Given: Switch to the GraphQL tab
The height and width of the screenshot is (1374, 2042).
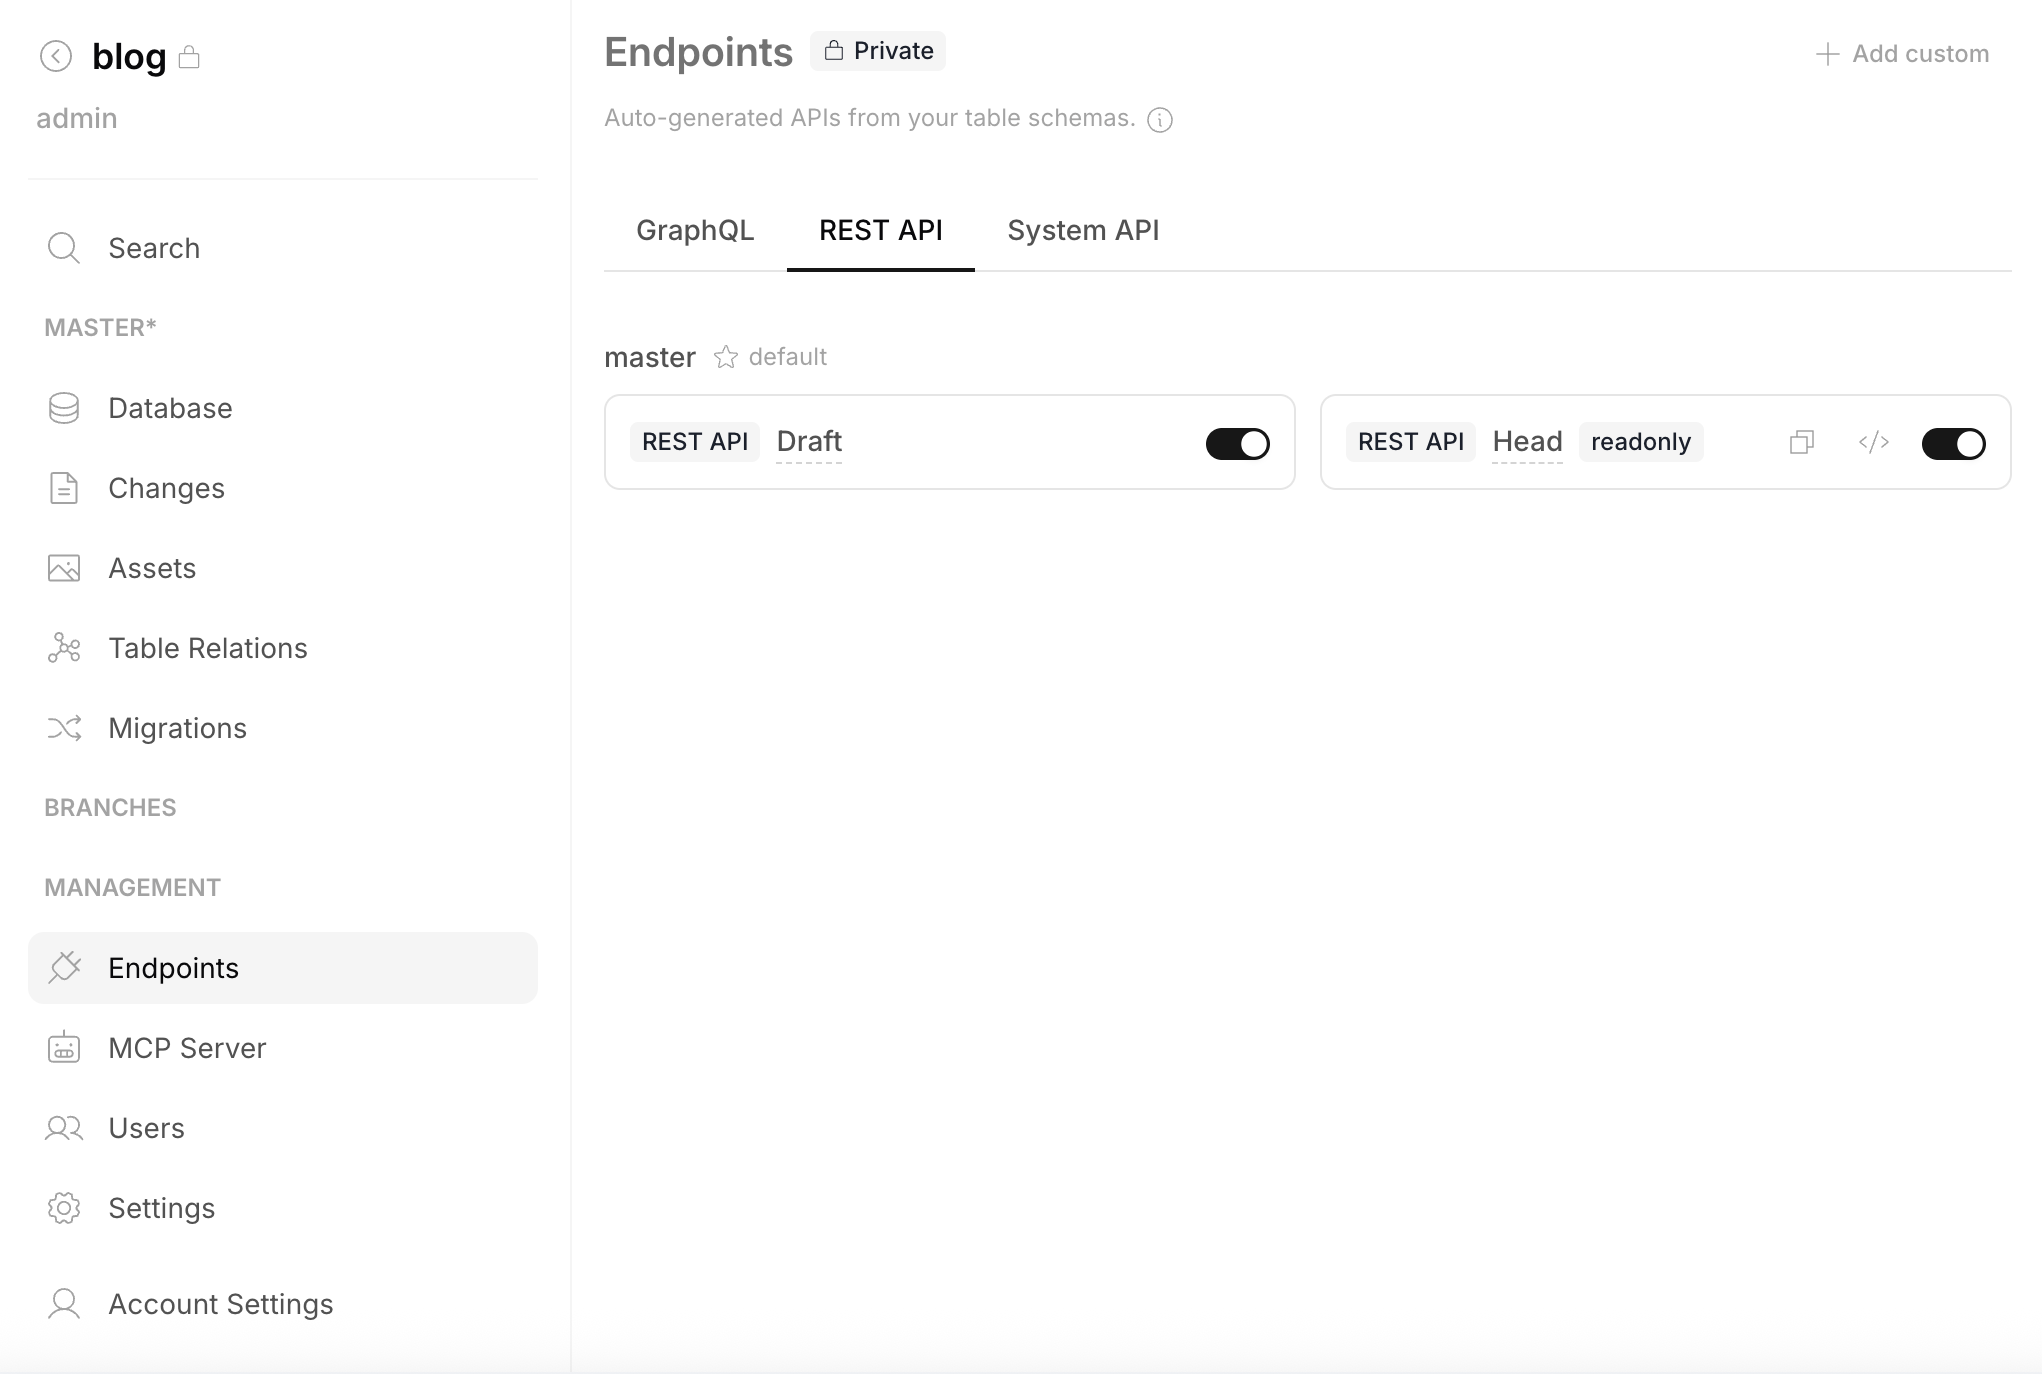Looking at the screenshot, I should 695,230.
